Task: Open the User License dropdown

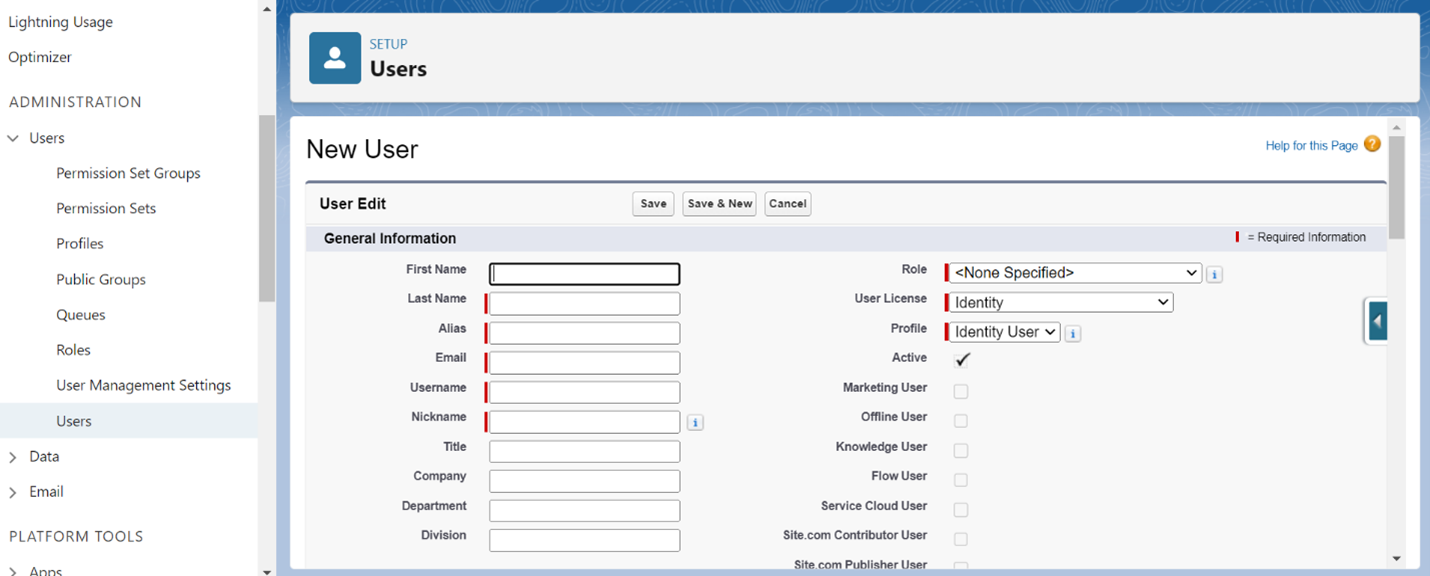Action: (1060, 302)
